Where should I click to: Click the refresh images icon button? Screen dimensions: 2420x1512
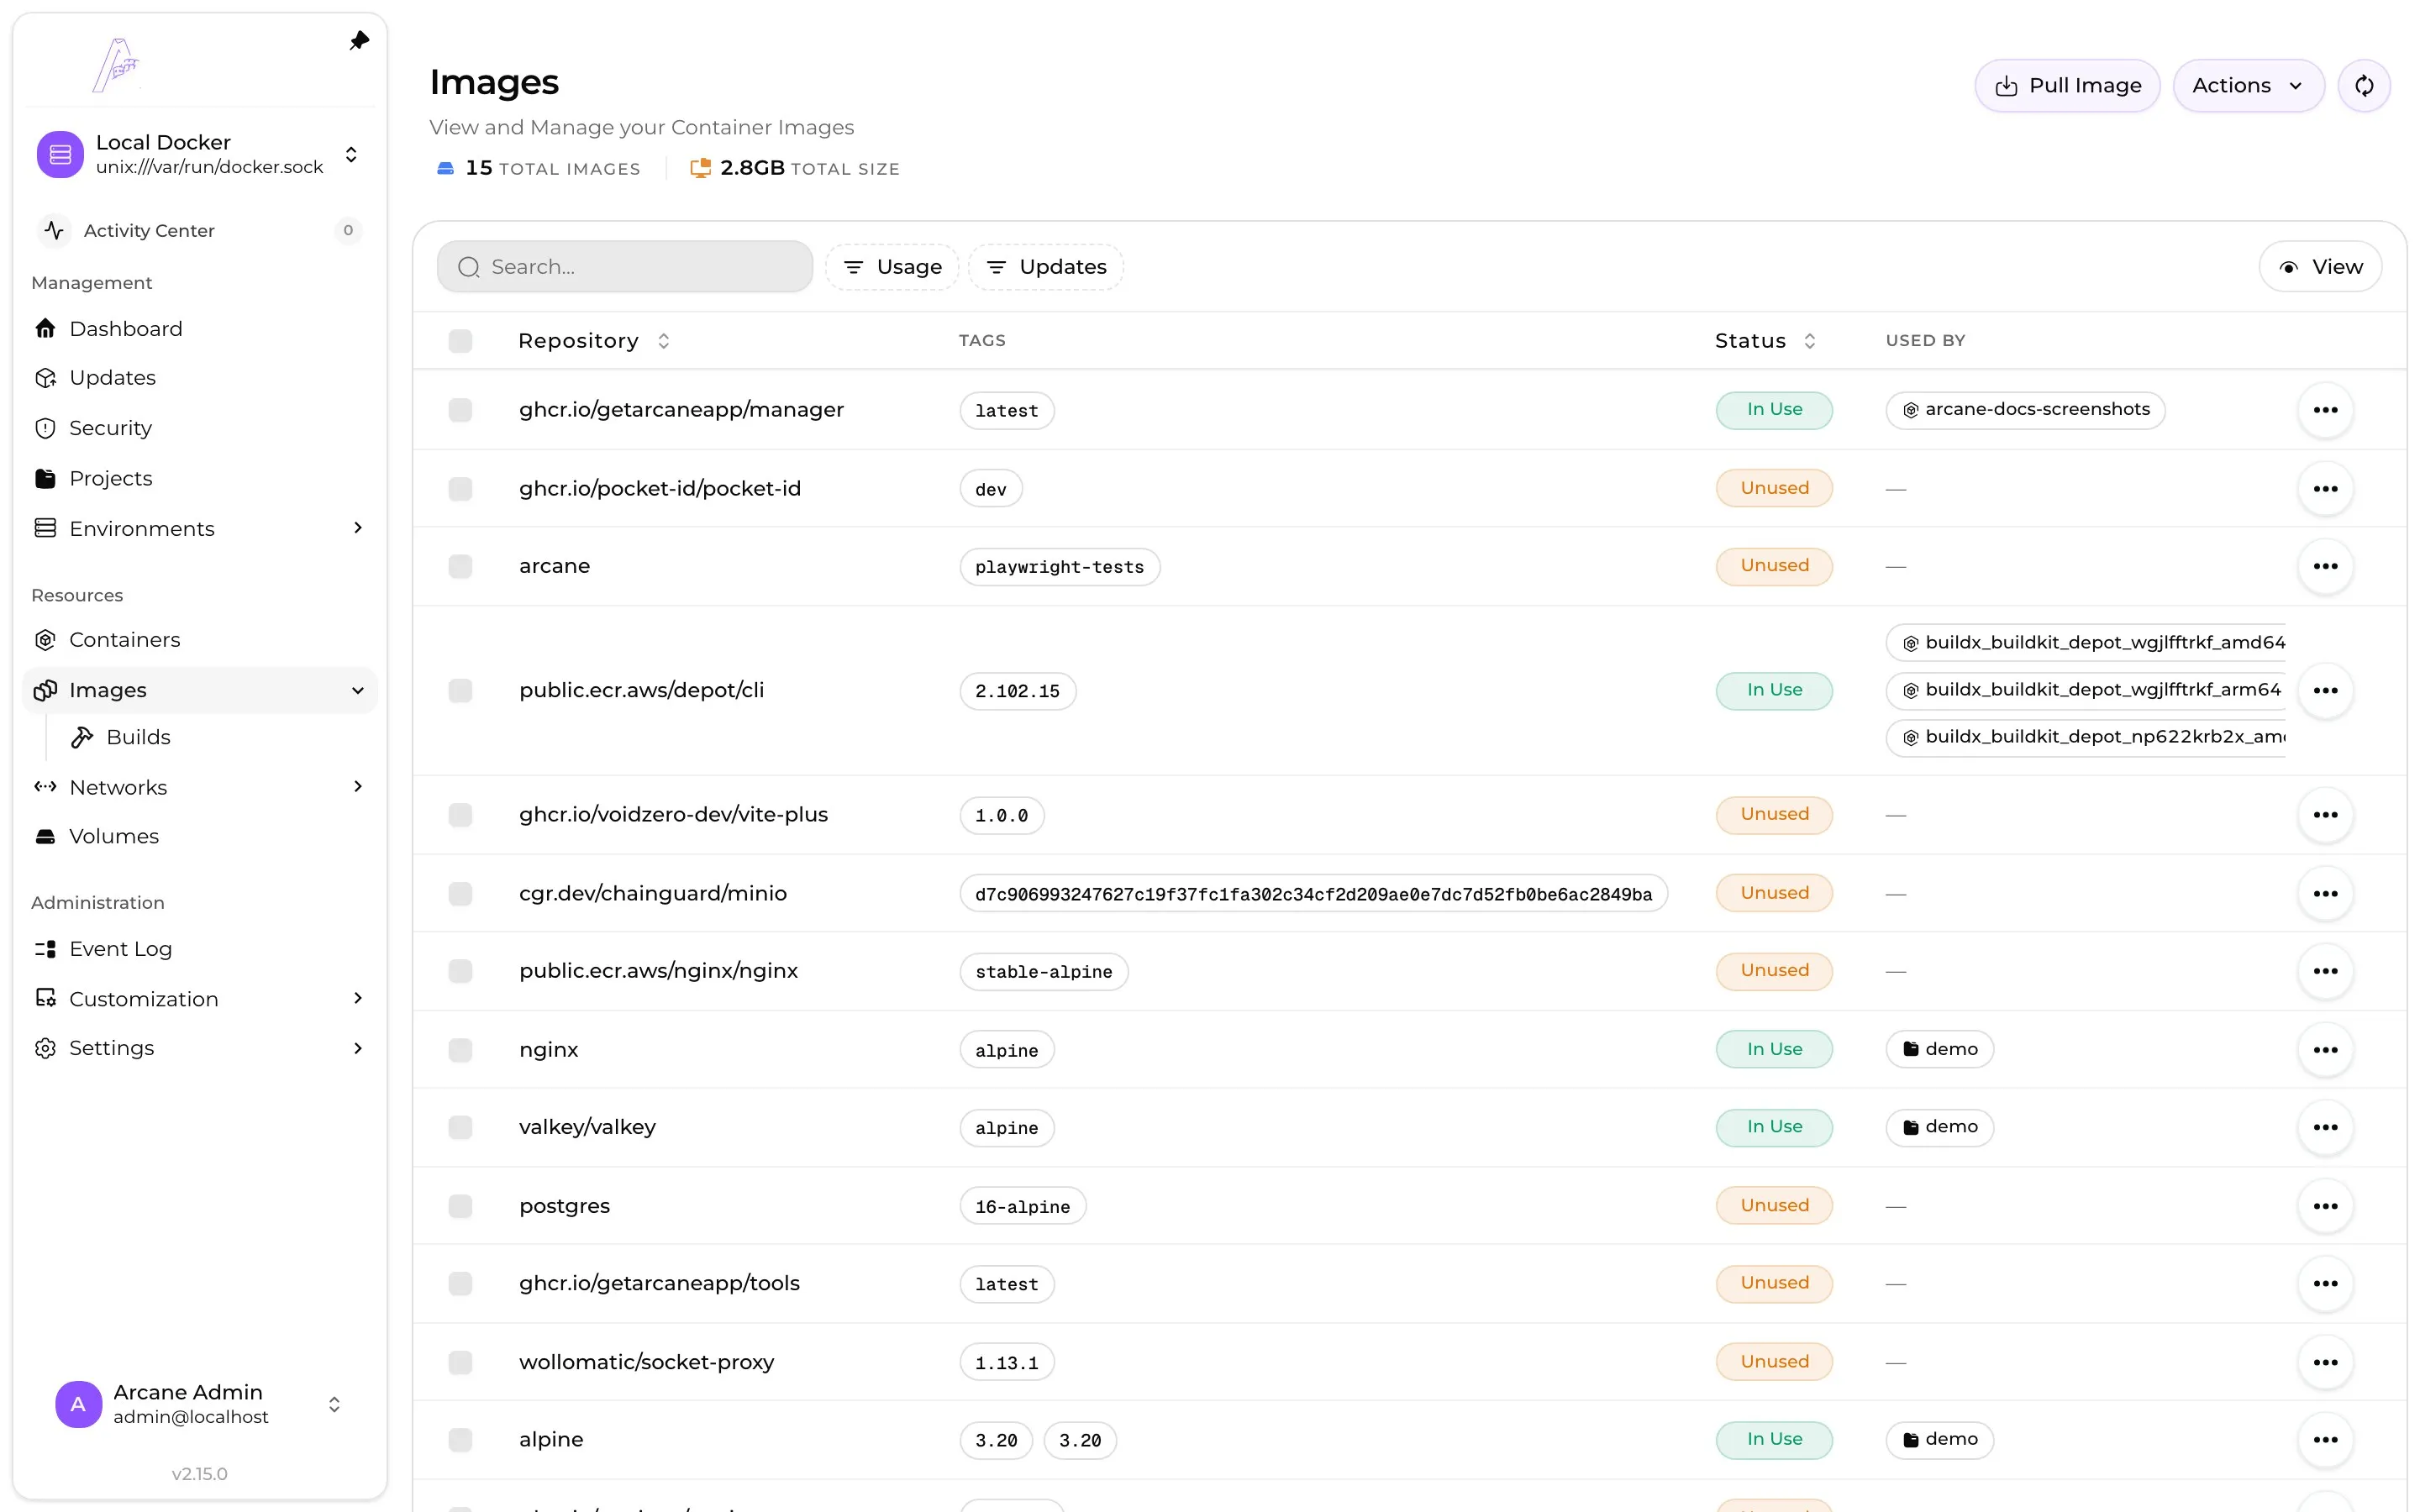2364,86
